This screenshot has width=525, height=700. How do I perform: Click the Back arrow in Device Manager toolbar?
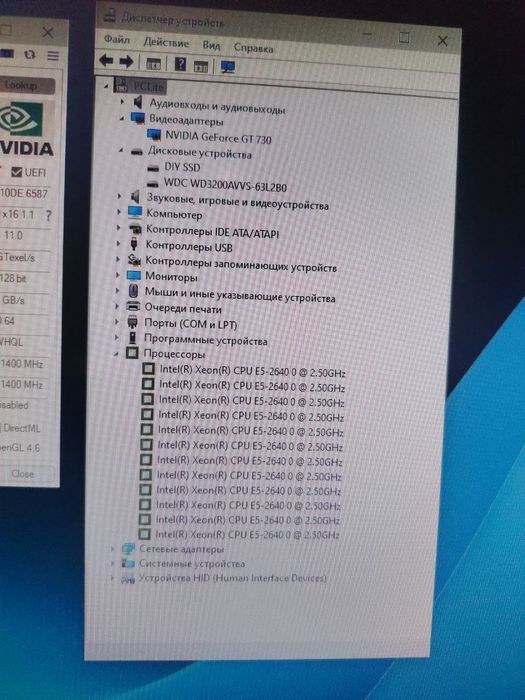click(x=106, y=60)
